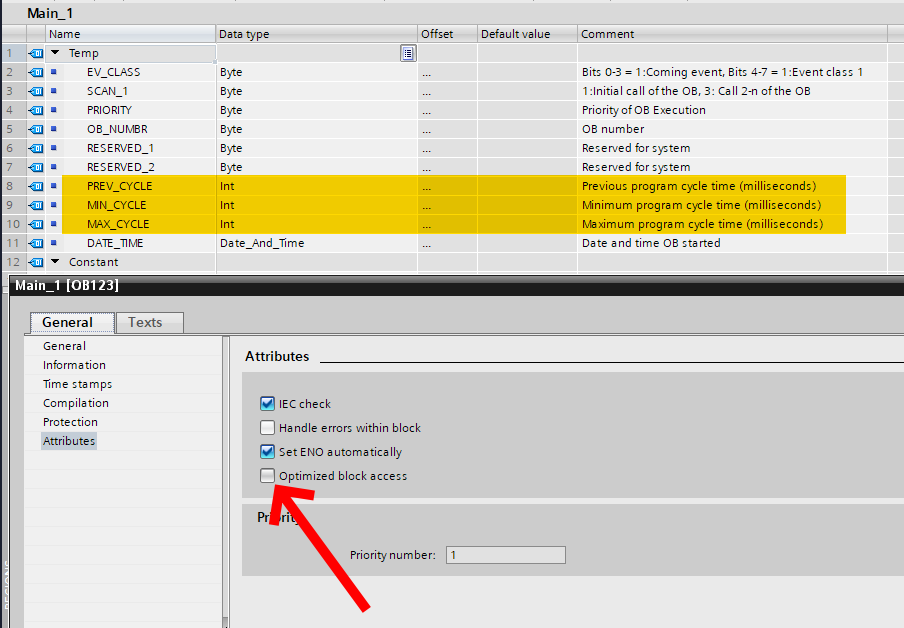Viewport: 904px width, 628px height.
Task: Collapse the Constant section
Action: (x=55, y=262)
